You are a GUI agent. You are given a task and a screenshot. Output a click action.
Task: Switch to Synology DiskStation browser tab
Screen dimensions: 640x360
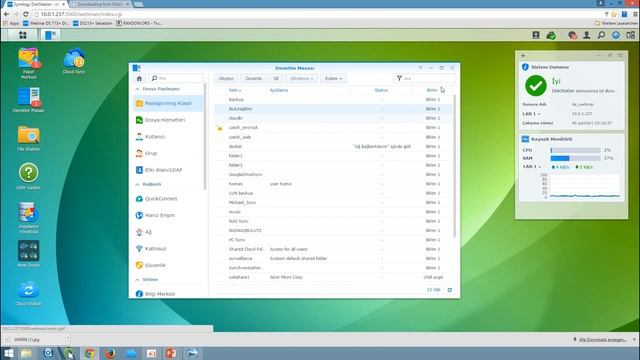(x=36, y=4)
